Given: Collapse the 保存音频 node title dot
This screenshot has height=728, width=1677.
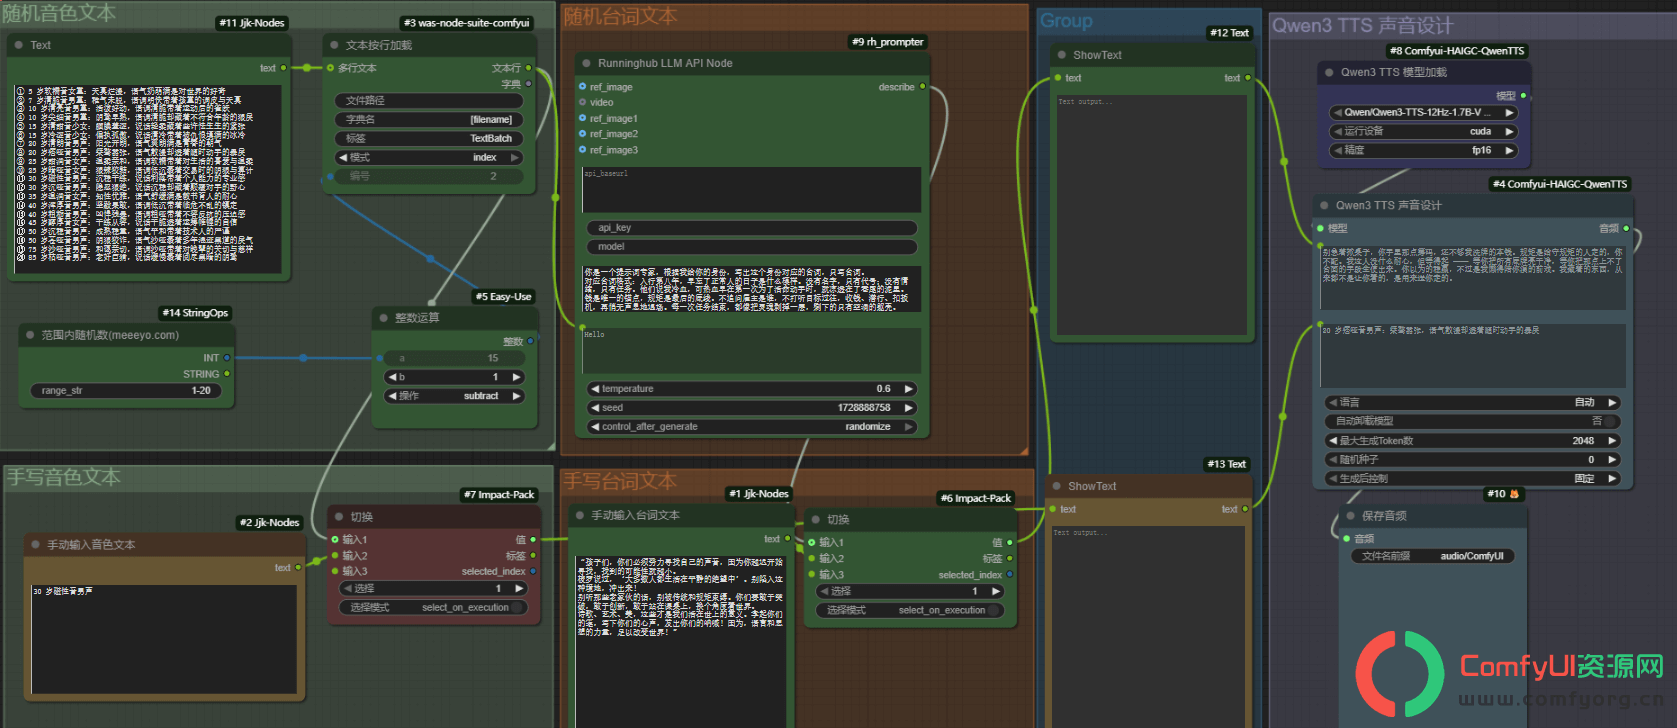Looking at the screenshot, I should [1350, 516].
